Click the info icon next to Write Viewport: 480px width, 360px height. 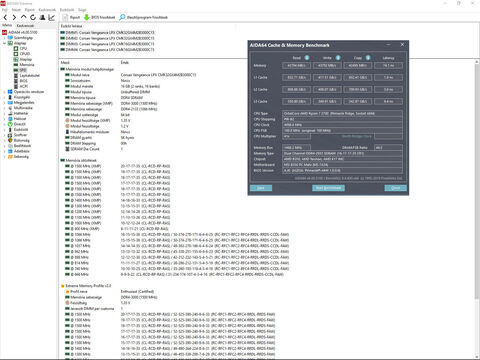tap(338, 58)
